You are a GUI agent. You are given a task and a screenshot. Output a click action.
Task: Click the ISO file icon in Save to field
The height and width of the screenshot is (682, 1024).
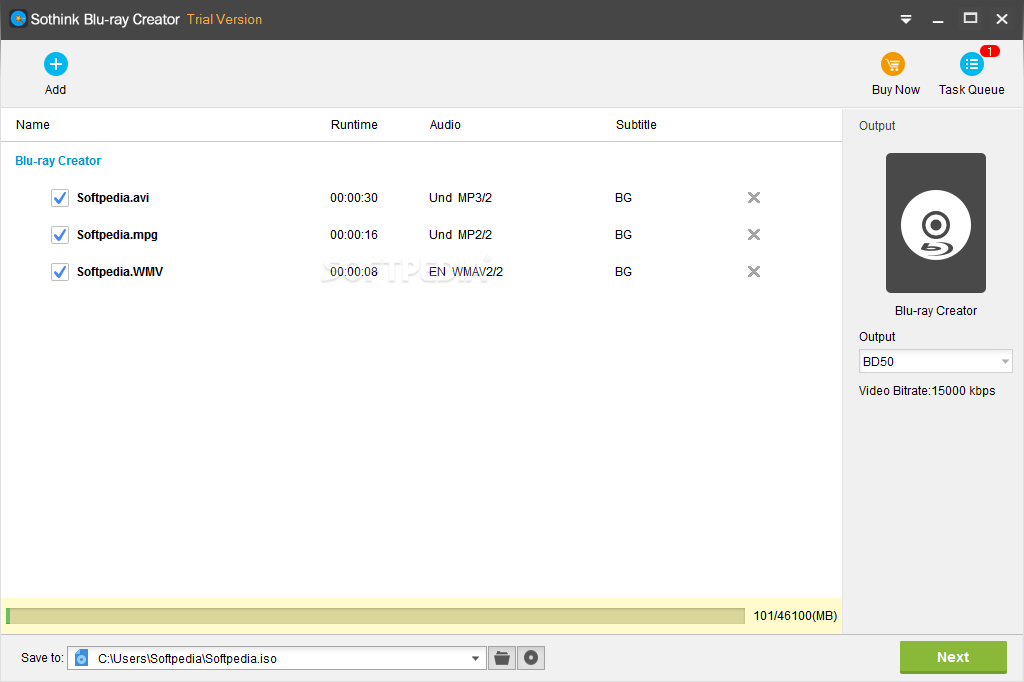click(x=81, y=658)
